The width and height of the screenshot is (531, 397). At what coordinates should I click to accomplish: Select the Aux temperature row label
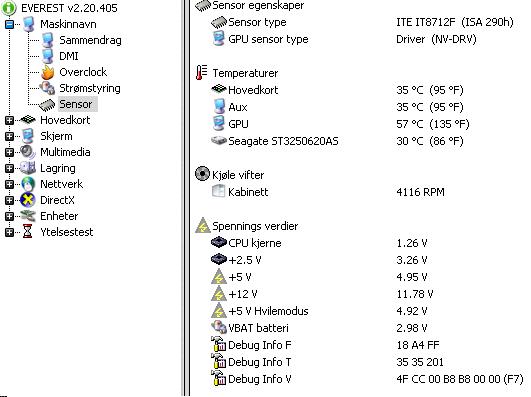(x=238, y=107)
